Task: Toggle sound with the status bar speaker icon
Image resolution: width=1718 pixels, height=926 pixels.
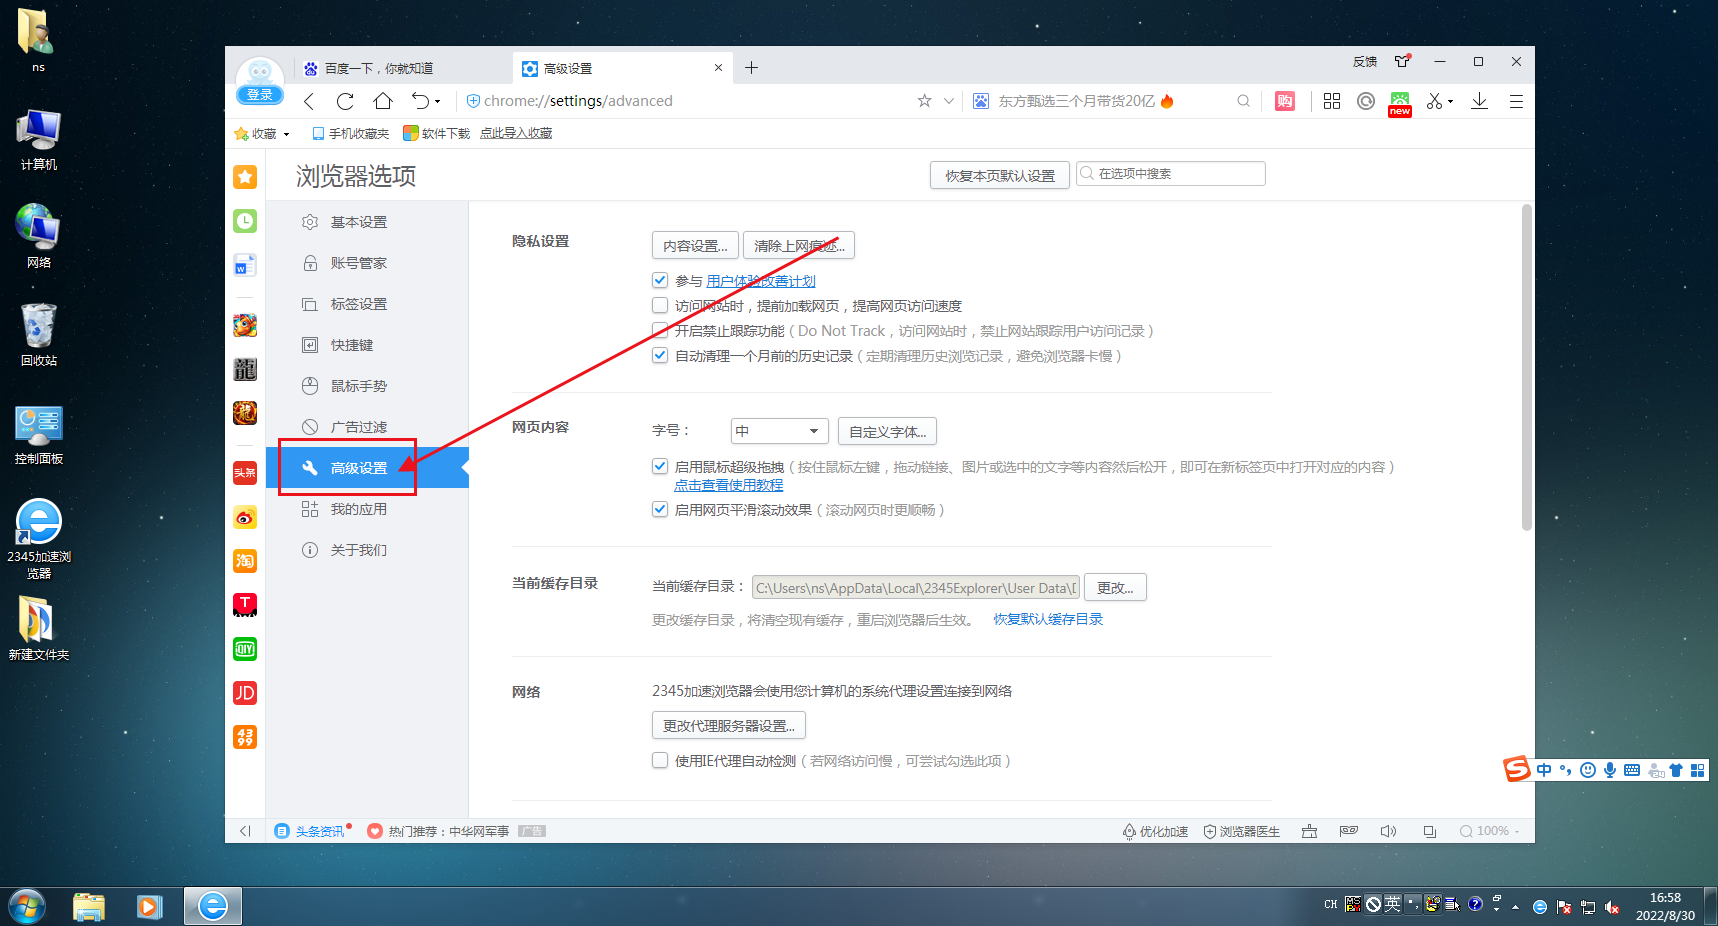Action: tap(1388, 831)
